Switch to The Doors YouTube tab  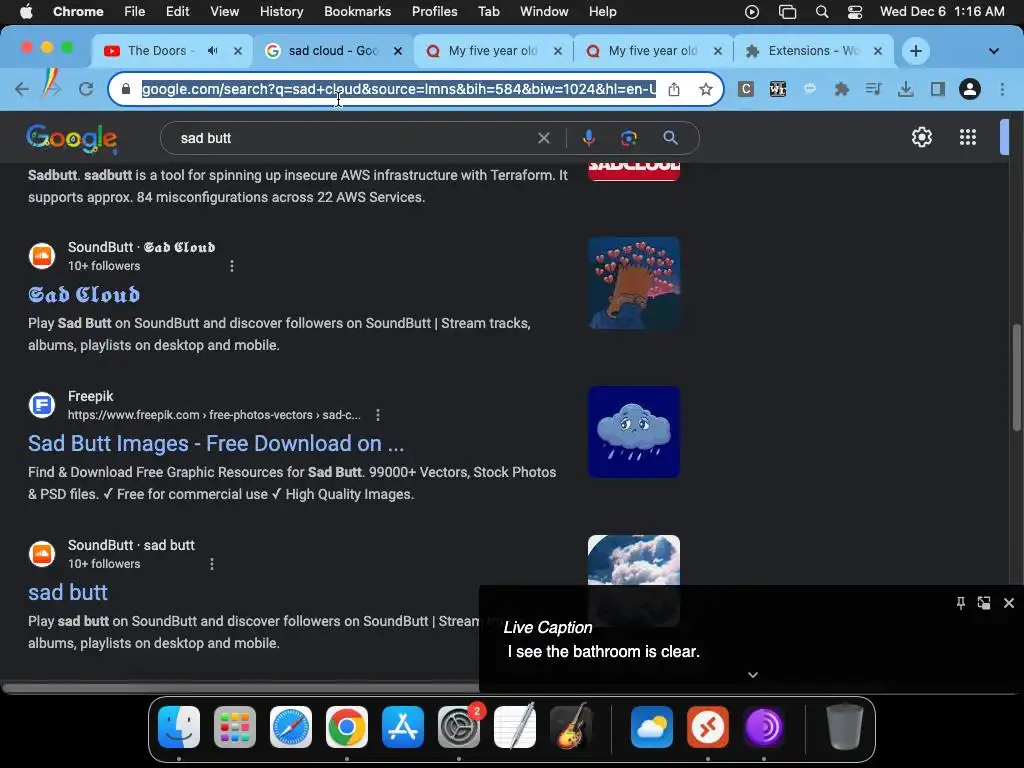pyautogui.click(x=170, y=50)
